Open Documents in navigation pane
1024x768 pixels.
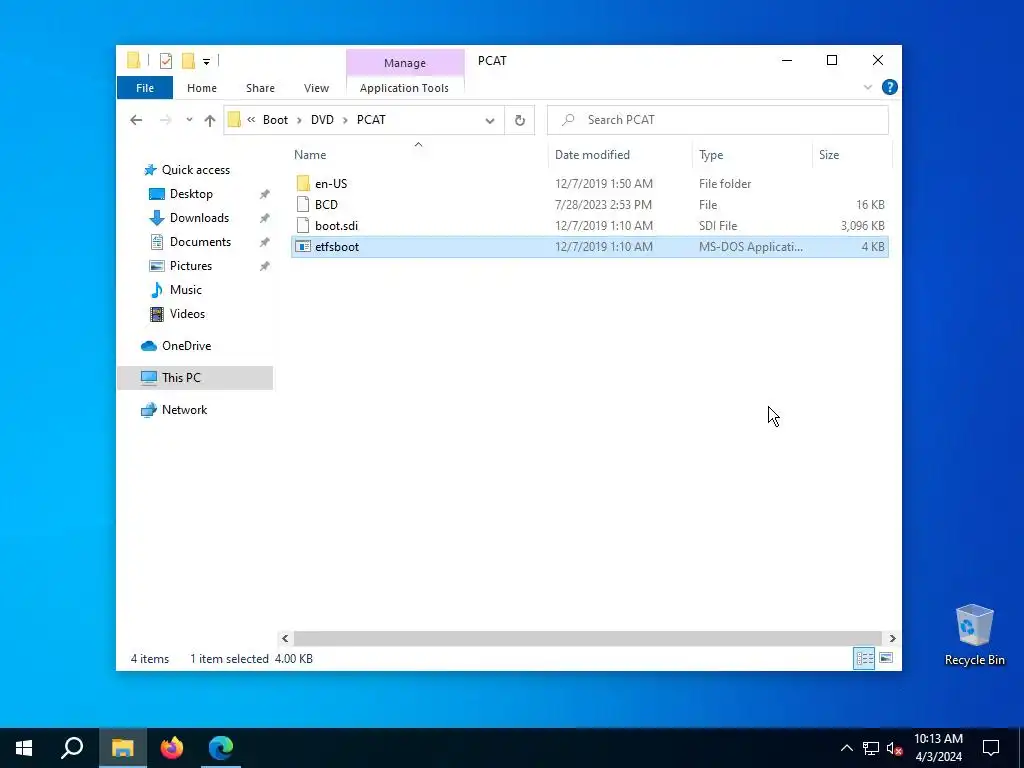200,242
